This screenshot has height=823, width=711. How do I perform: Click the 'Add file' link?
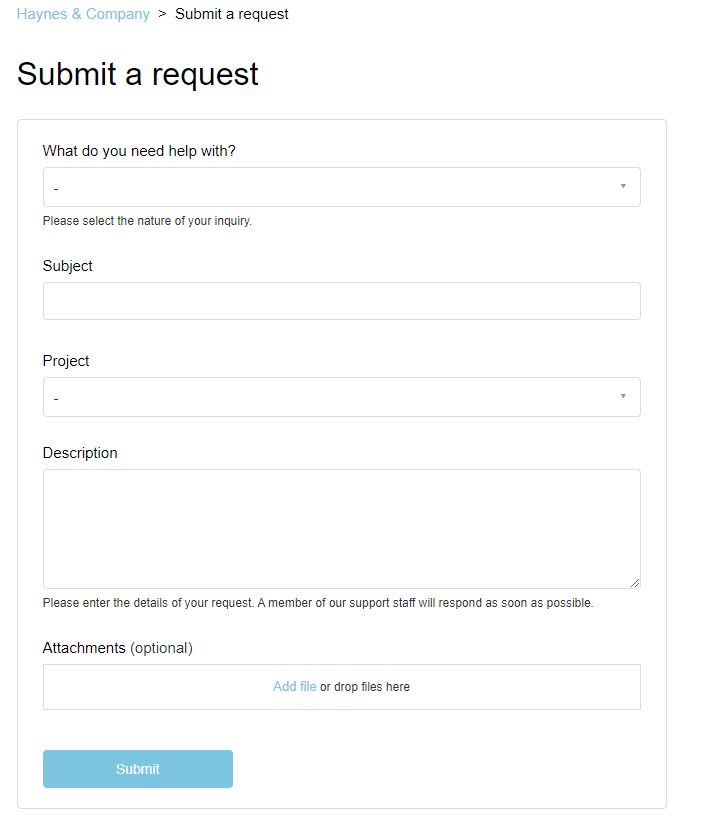pyautogui.click(x=294, y=687)
